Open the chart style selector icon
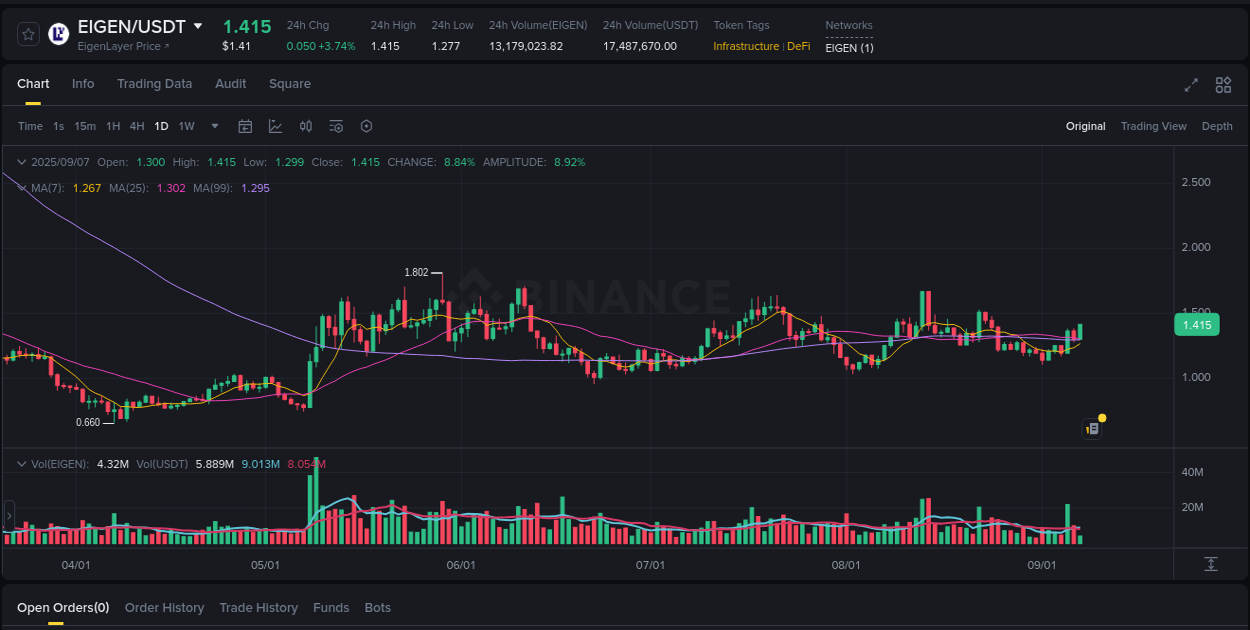 274,126
